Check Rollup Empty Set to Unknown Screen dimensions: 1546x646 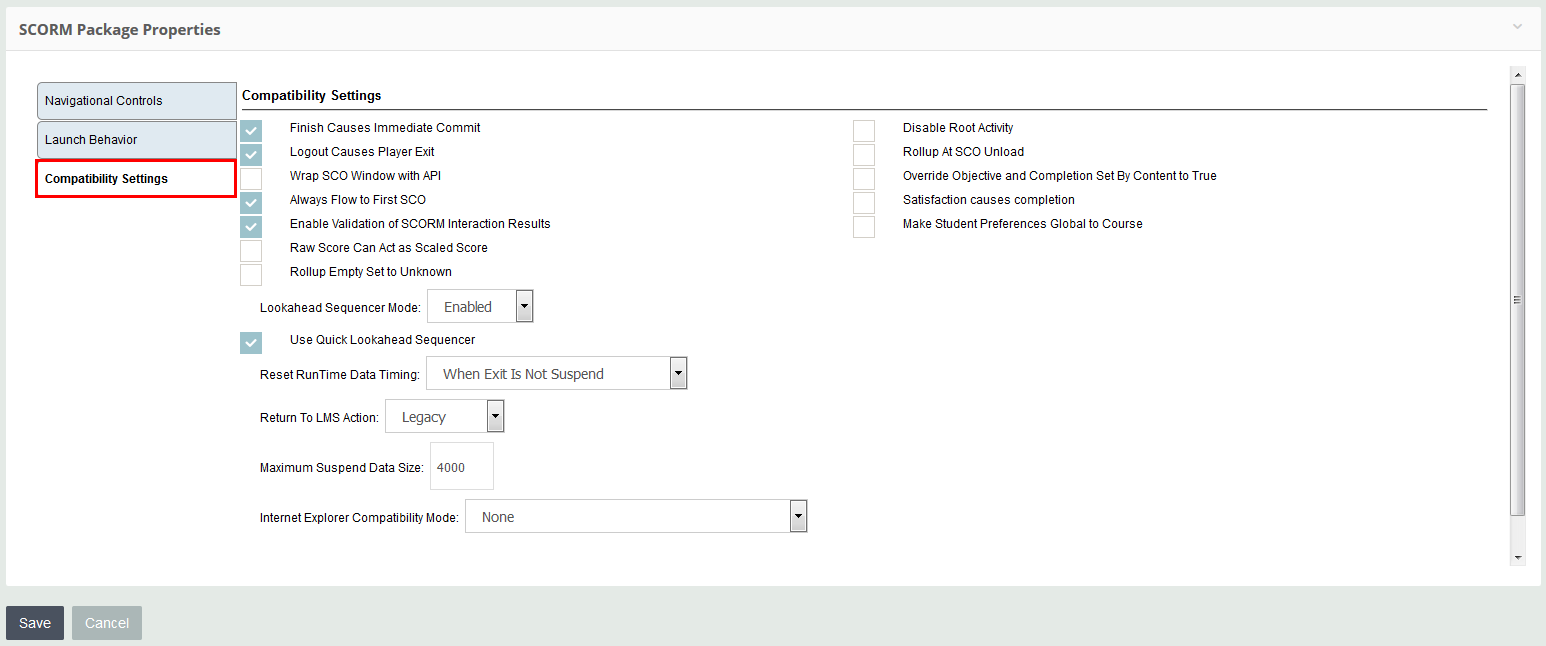click(251, 274)
